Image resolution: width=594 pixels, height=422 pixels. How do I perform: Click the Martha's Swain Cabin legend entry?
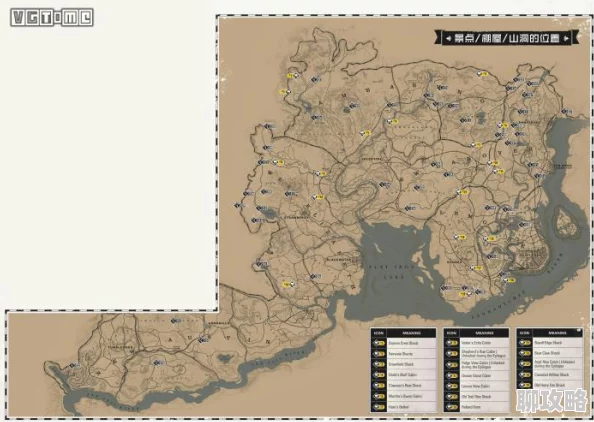point(405,396)
